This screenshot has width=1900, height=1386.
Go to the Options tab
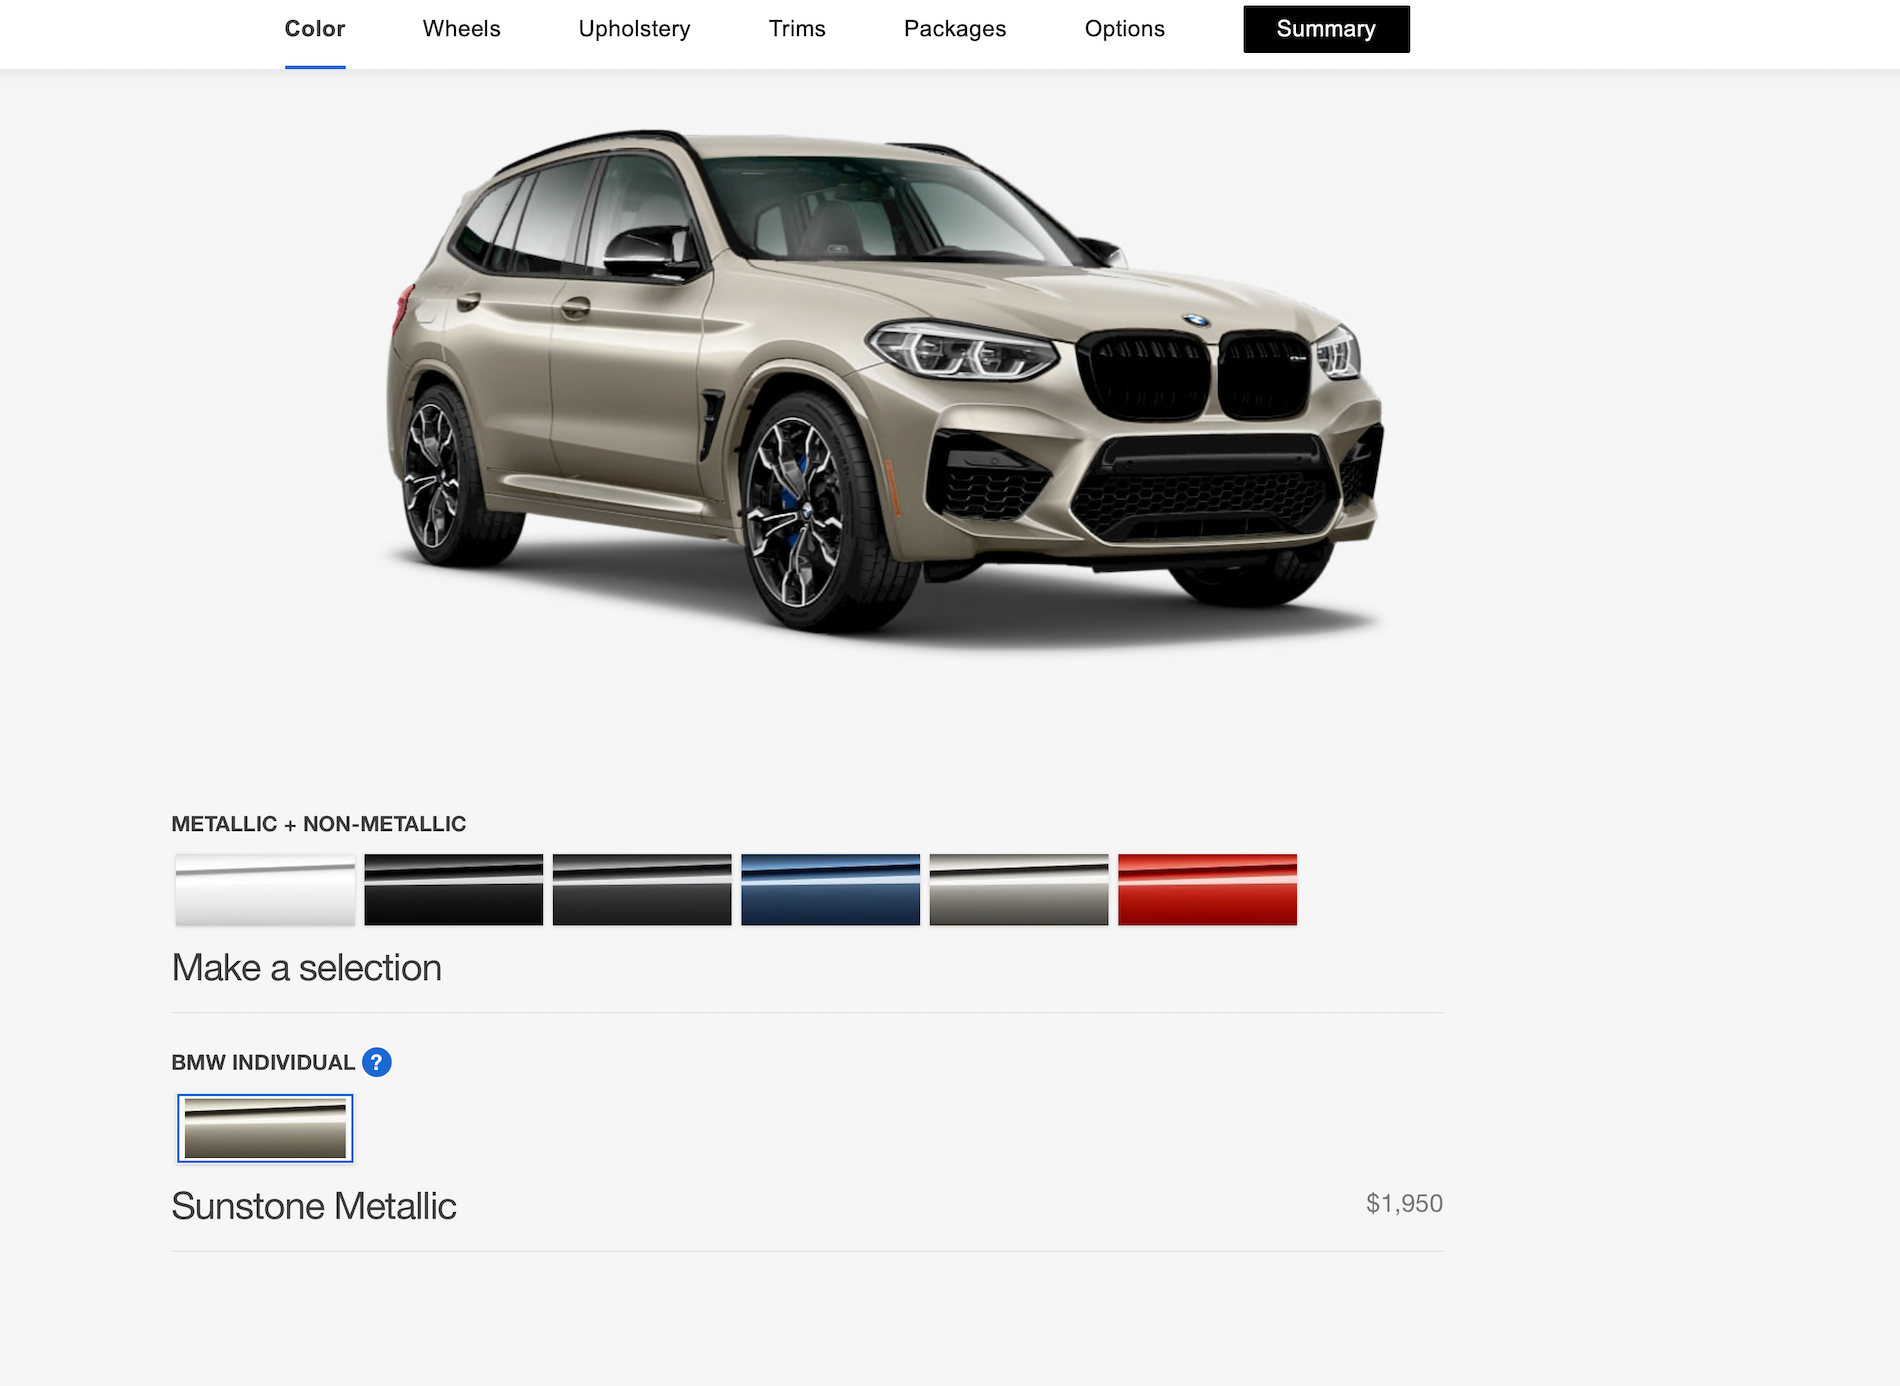1124,29
